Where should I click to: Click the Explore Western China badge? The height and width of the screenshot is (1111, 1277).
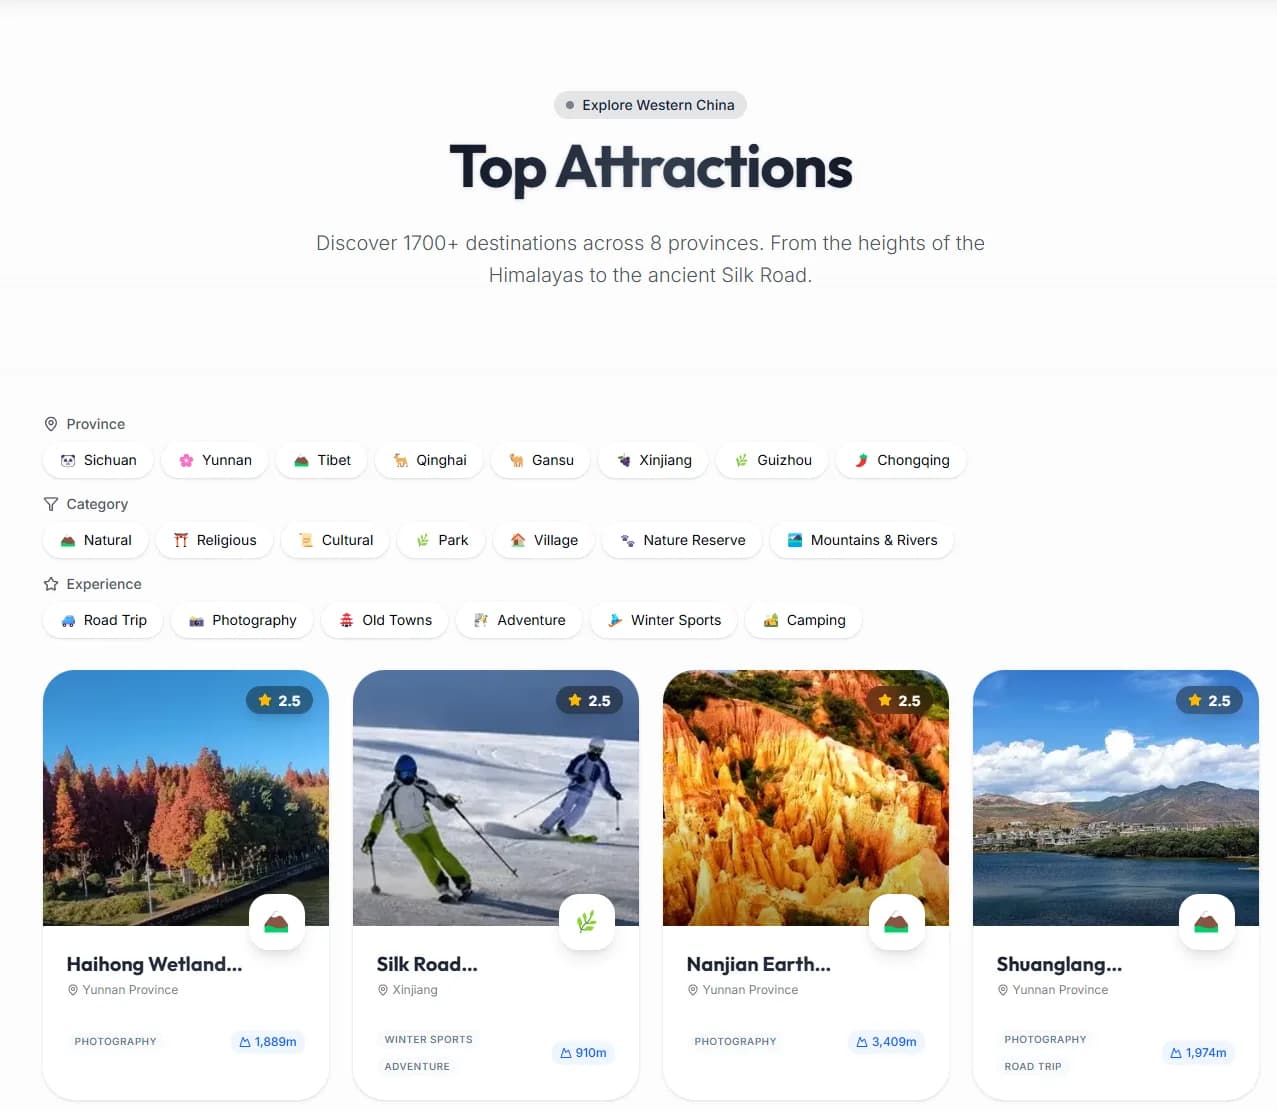click(x=650, y=105)
